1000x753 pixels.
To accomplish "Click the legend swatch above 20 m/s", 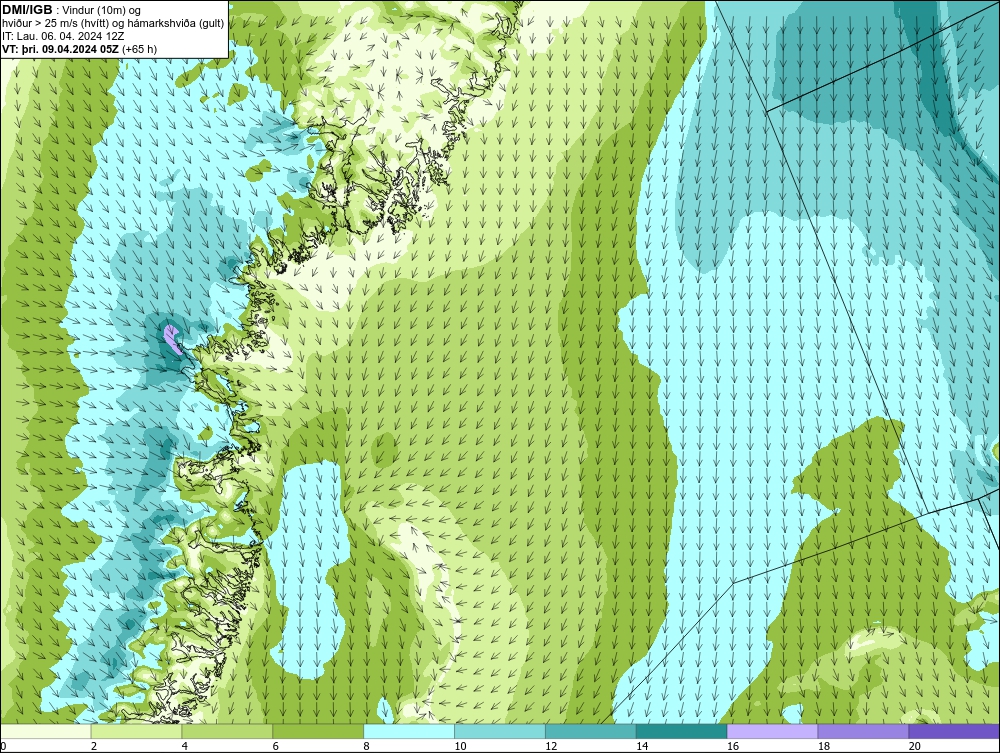I will coord(954,731).
